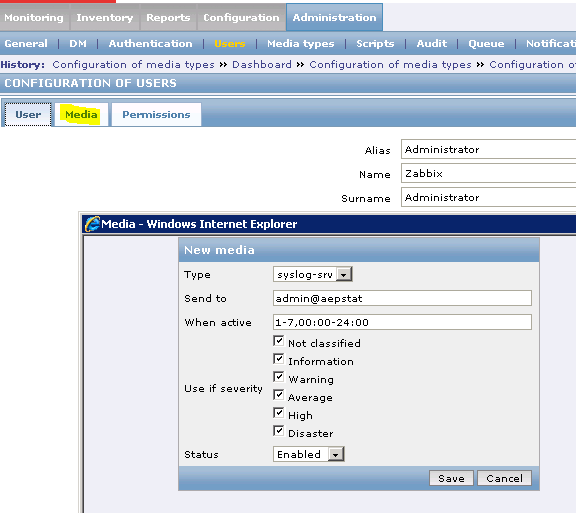Toggle the Disaster severity checkbox
Image resolution: width=576 pixels, height=513 pixels.
(x=278, y=431)
